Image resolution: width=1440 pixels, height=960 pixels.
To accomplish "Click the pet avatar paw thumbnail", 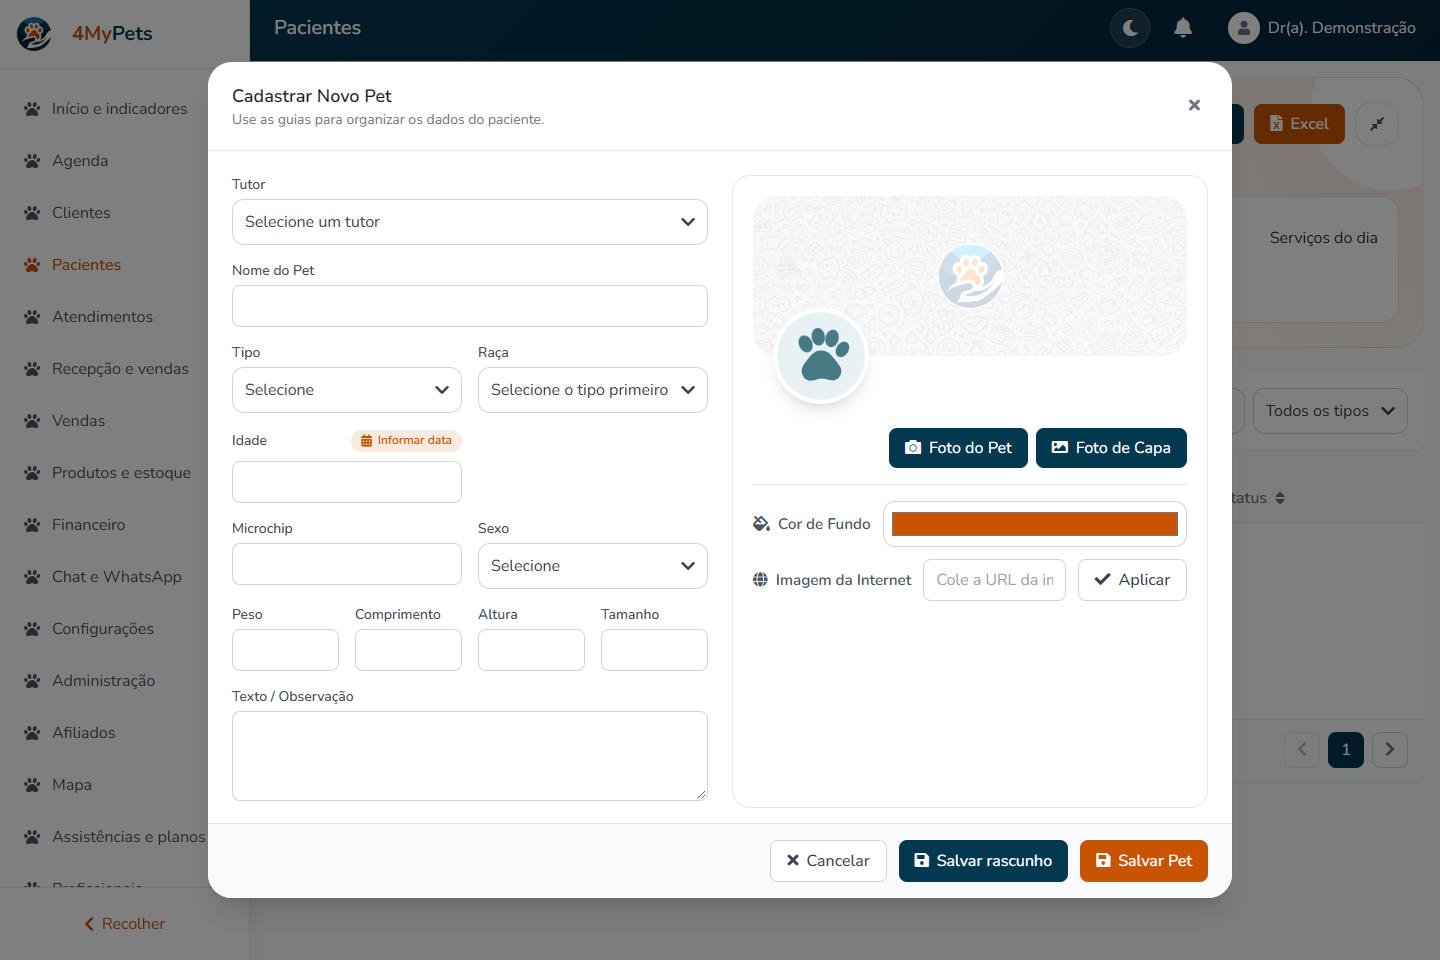I will pyautogui.click(x=821, y=357).
